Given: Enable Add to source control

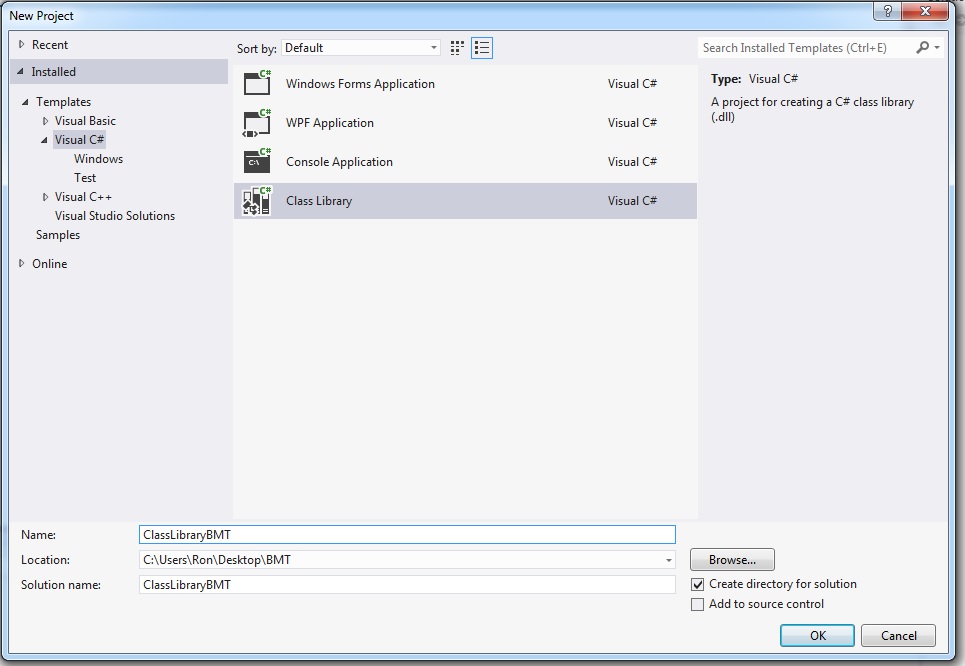Looking at the screenshot, I should pos(697,604).
